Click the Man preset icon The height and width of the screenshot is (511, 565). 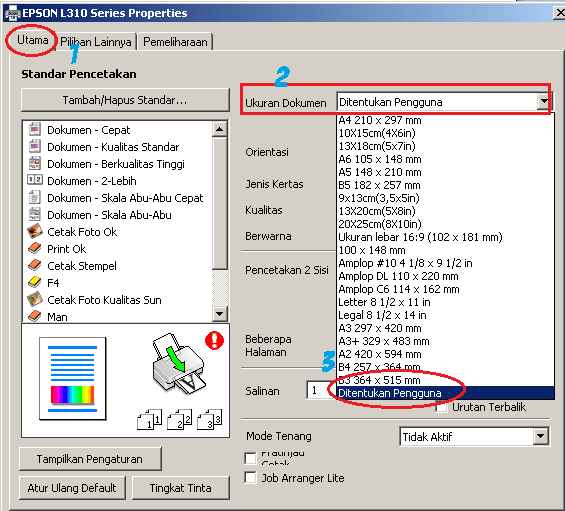pyautogui.click(x=35, y=316)
